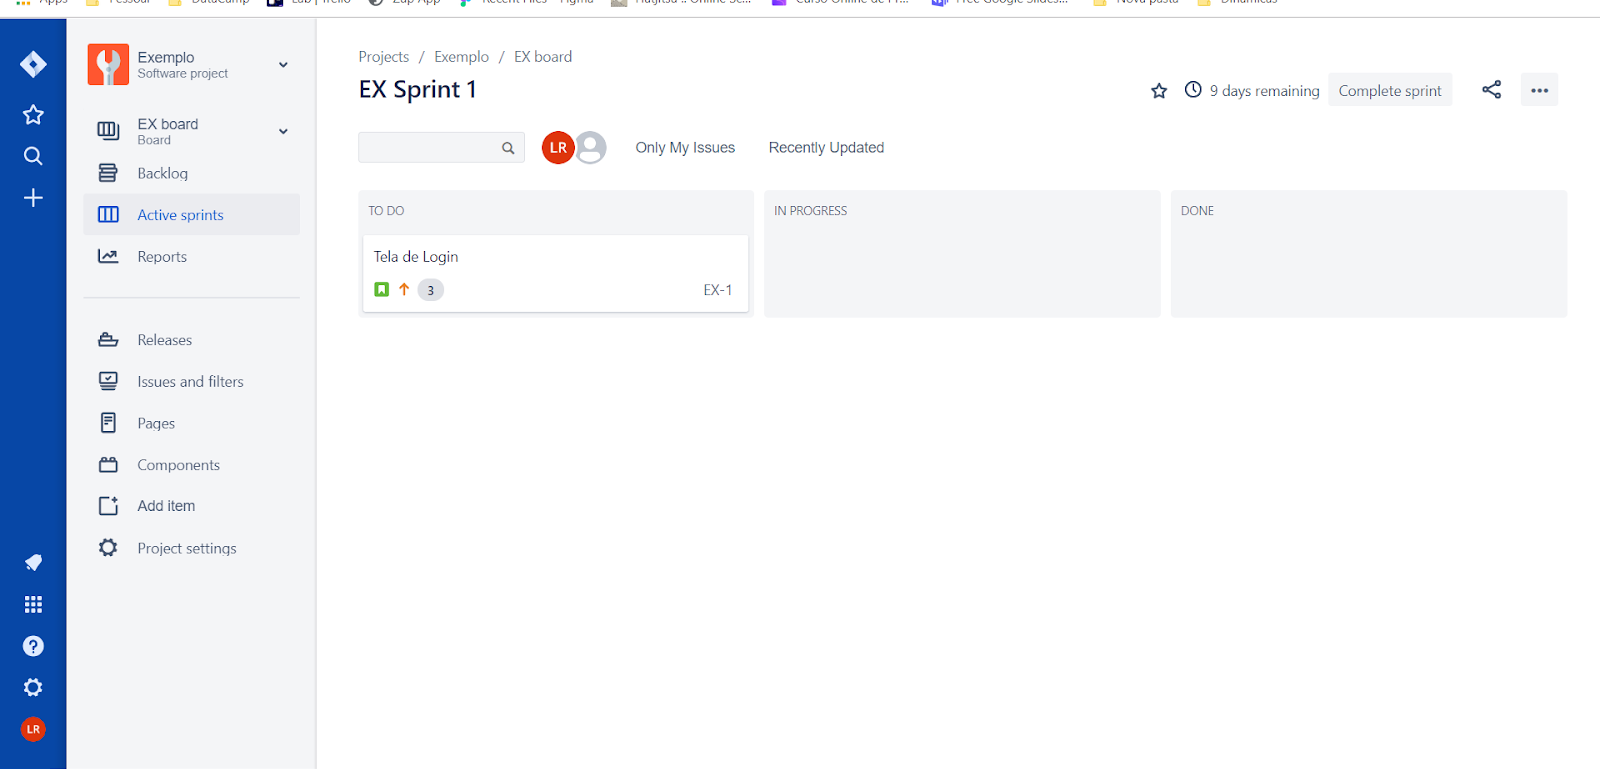Screen dimensions: 1600x769
Task: Open Jira settings gear in the sidebar
Action: [x=33, y=688]
